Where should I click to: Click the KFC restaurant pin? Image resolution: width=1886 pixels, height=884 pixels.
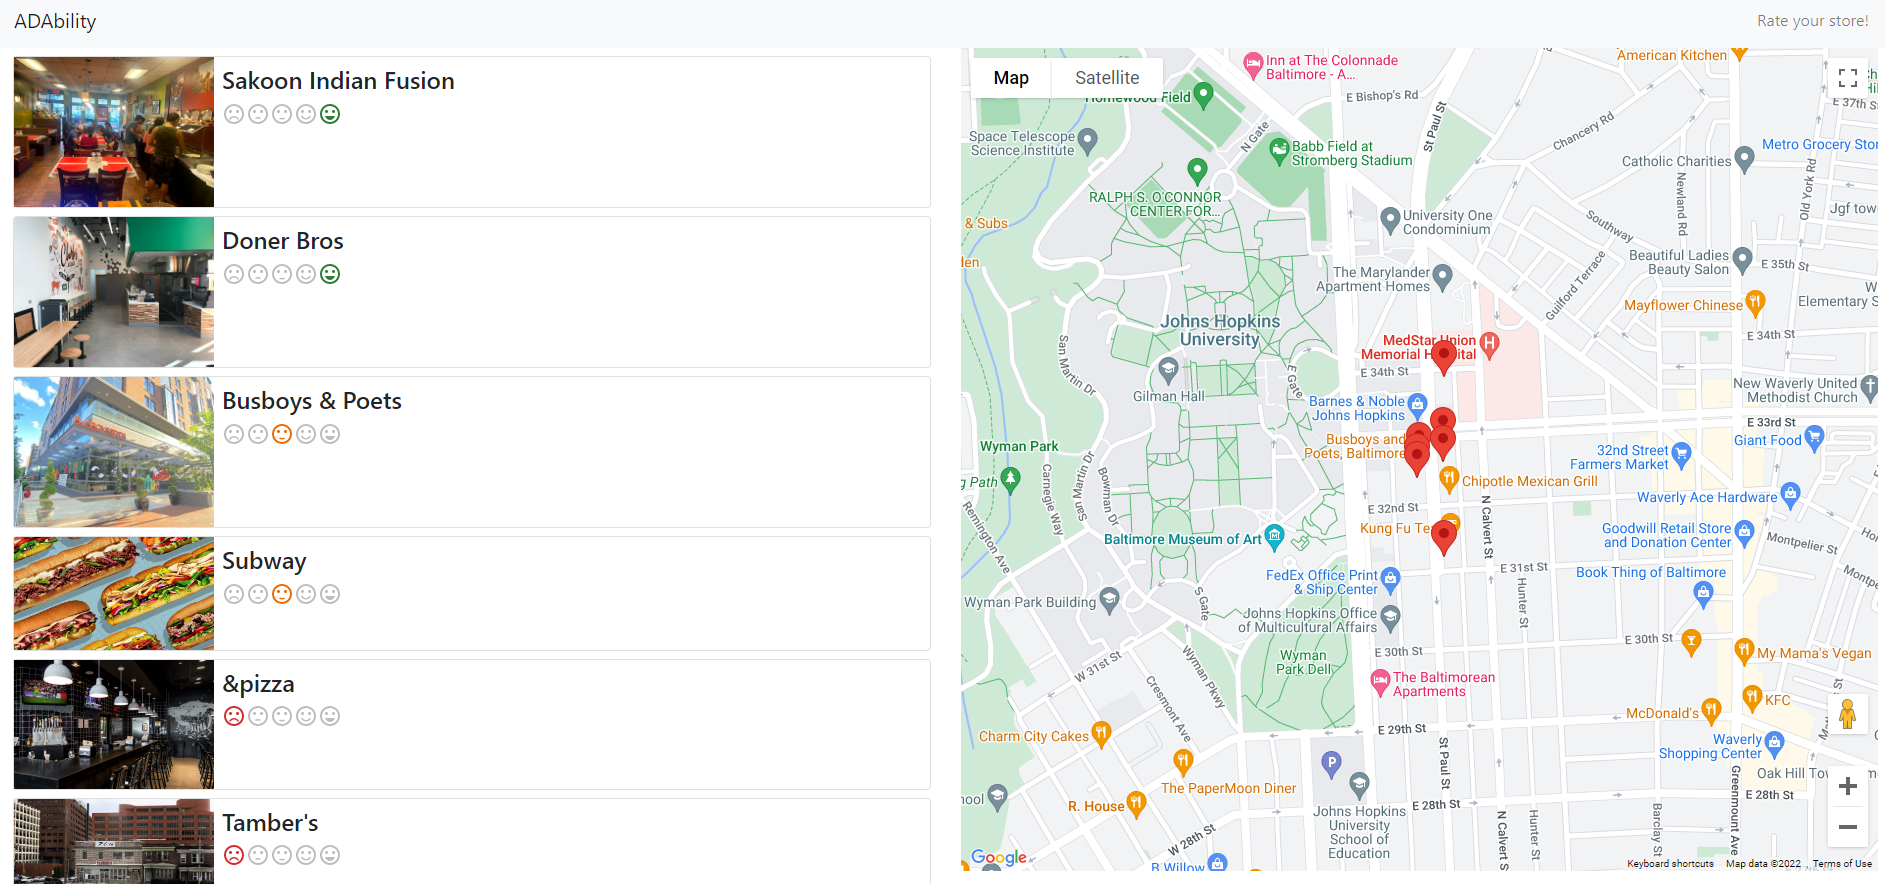tap(1752, 698)
